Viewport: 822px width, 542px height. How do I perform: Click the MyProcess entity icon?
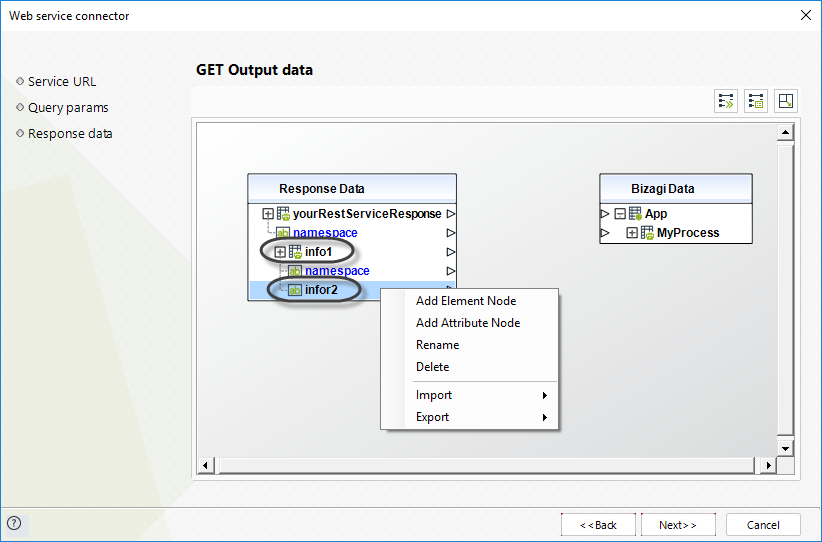pos(647,232)
